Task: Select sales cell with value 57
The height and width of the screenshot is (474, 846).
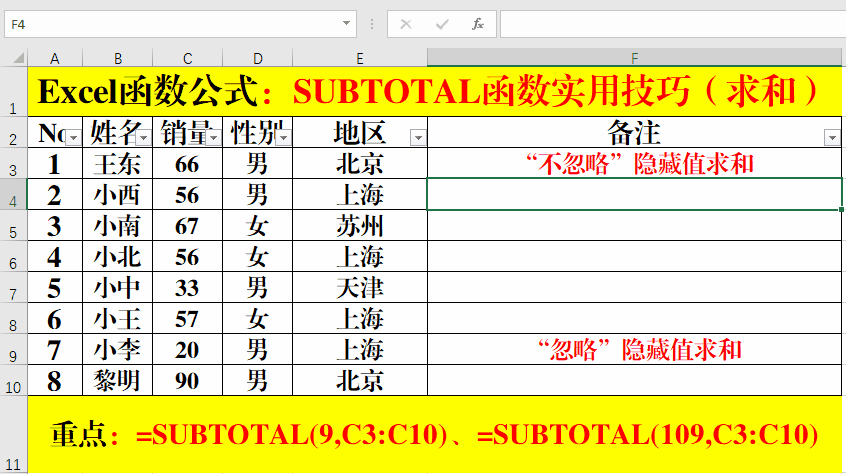Action: pyautogui.click(x=187, y=319)
